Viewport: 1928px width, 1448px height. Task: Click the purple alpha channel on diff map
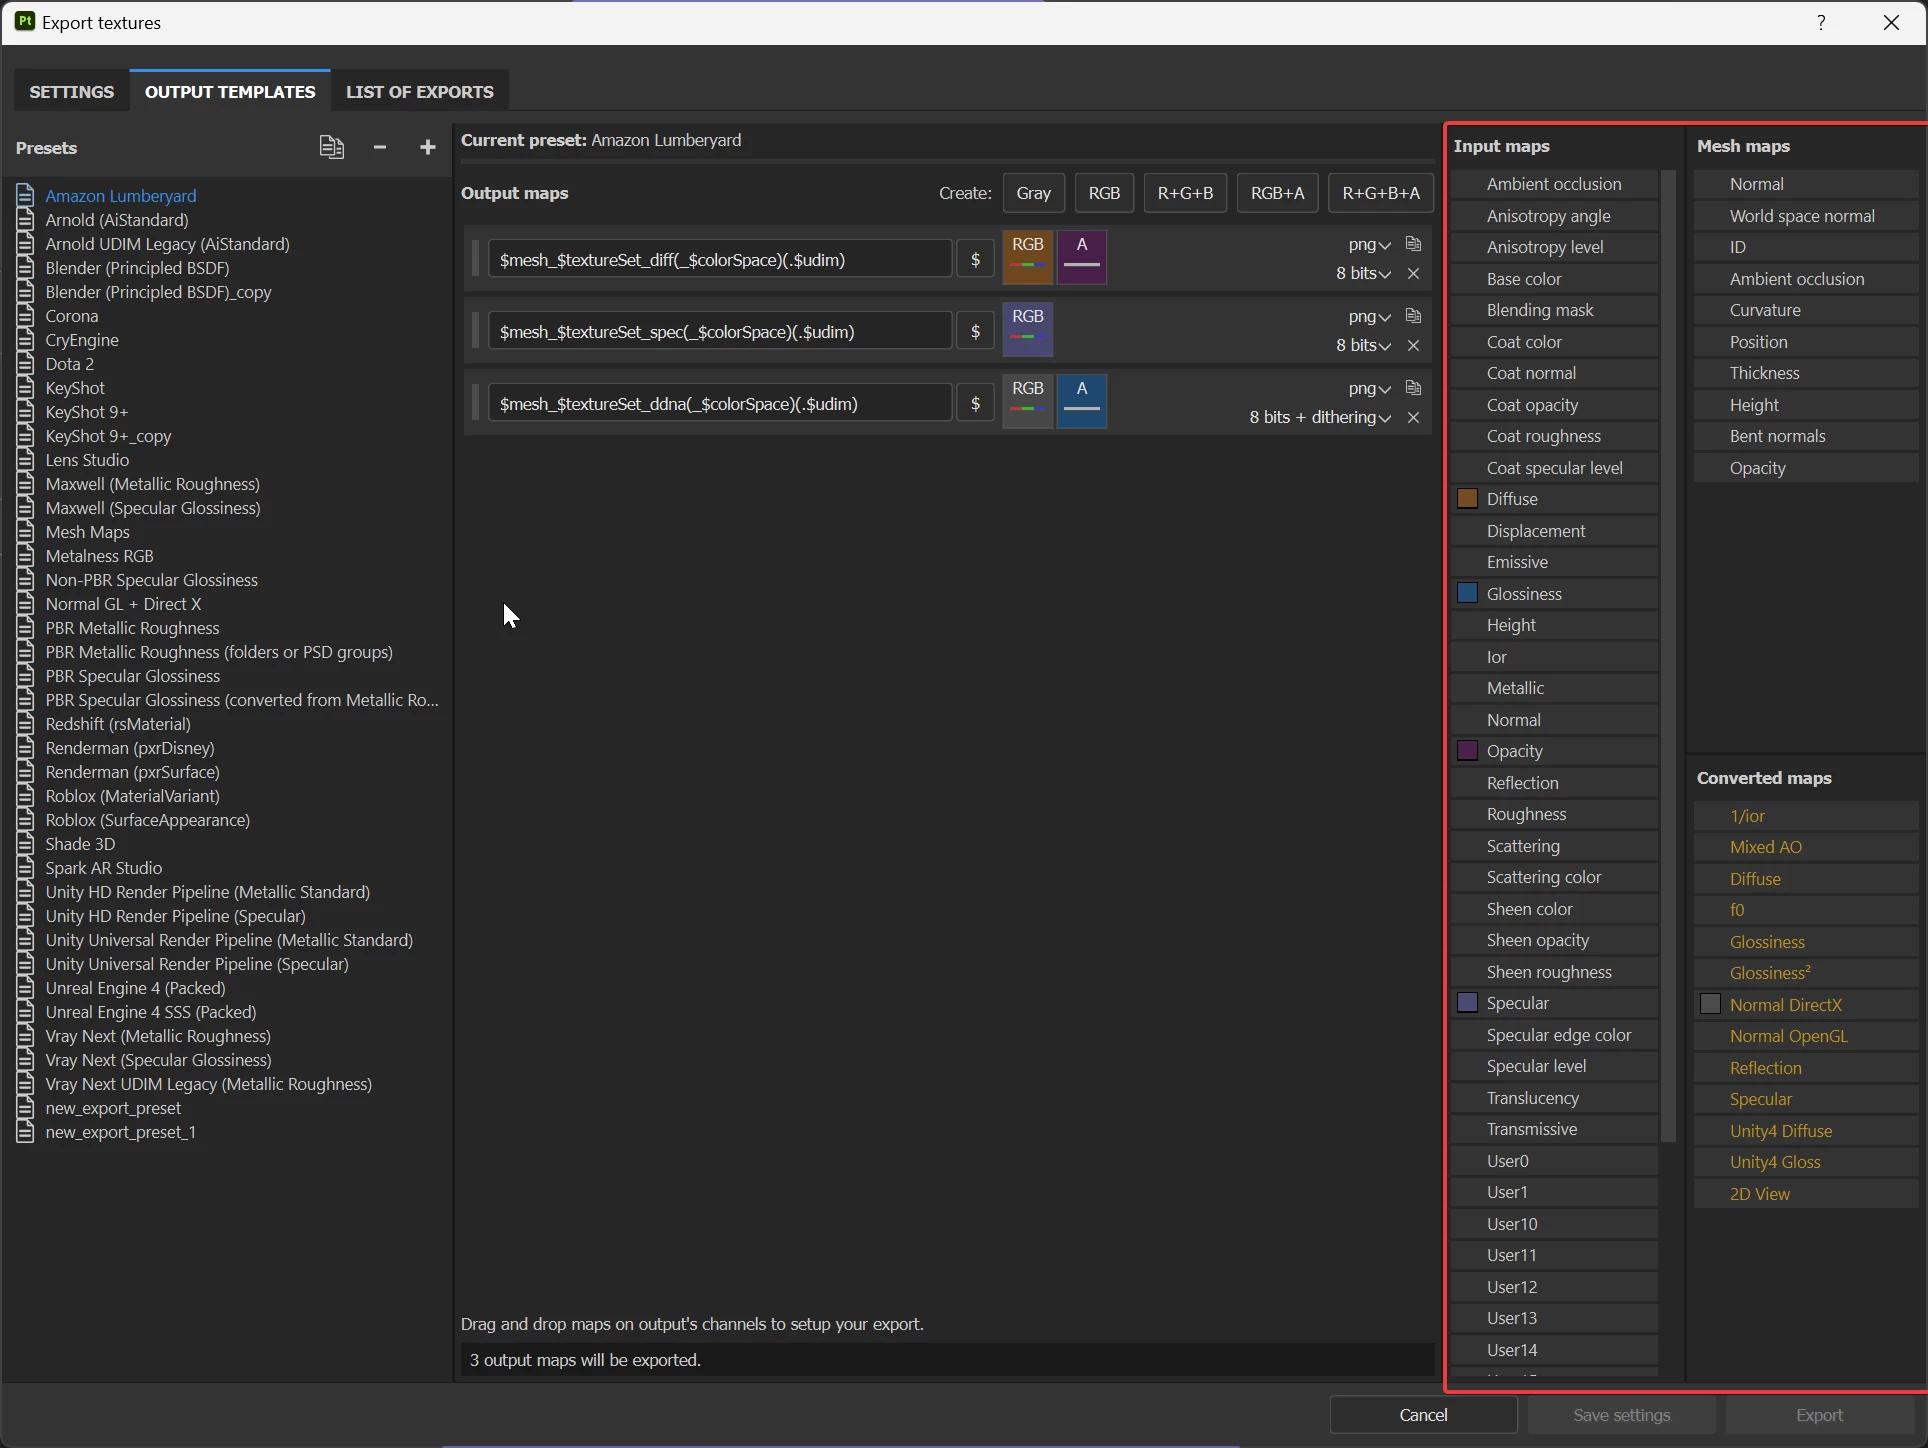pyautogui.click(x=1082, y=258)
